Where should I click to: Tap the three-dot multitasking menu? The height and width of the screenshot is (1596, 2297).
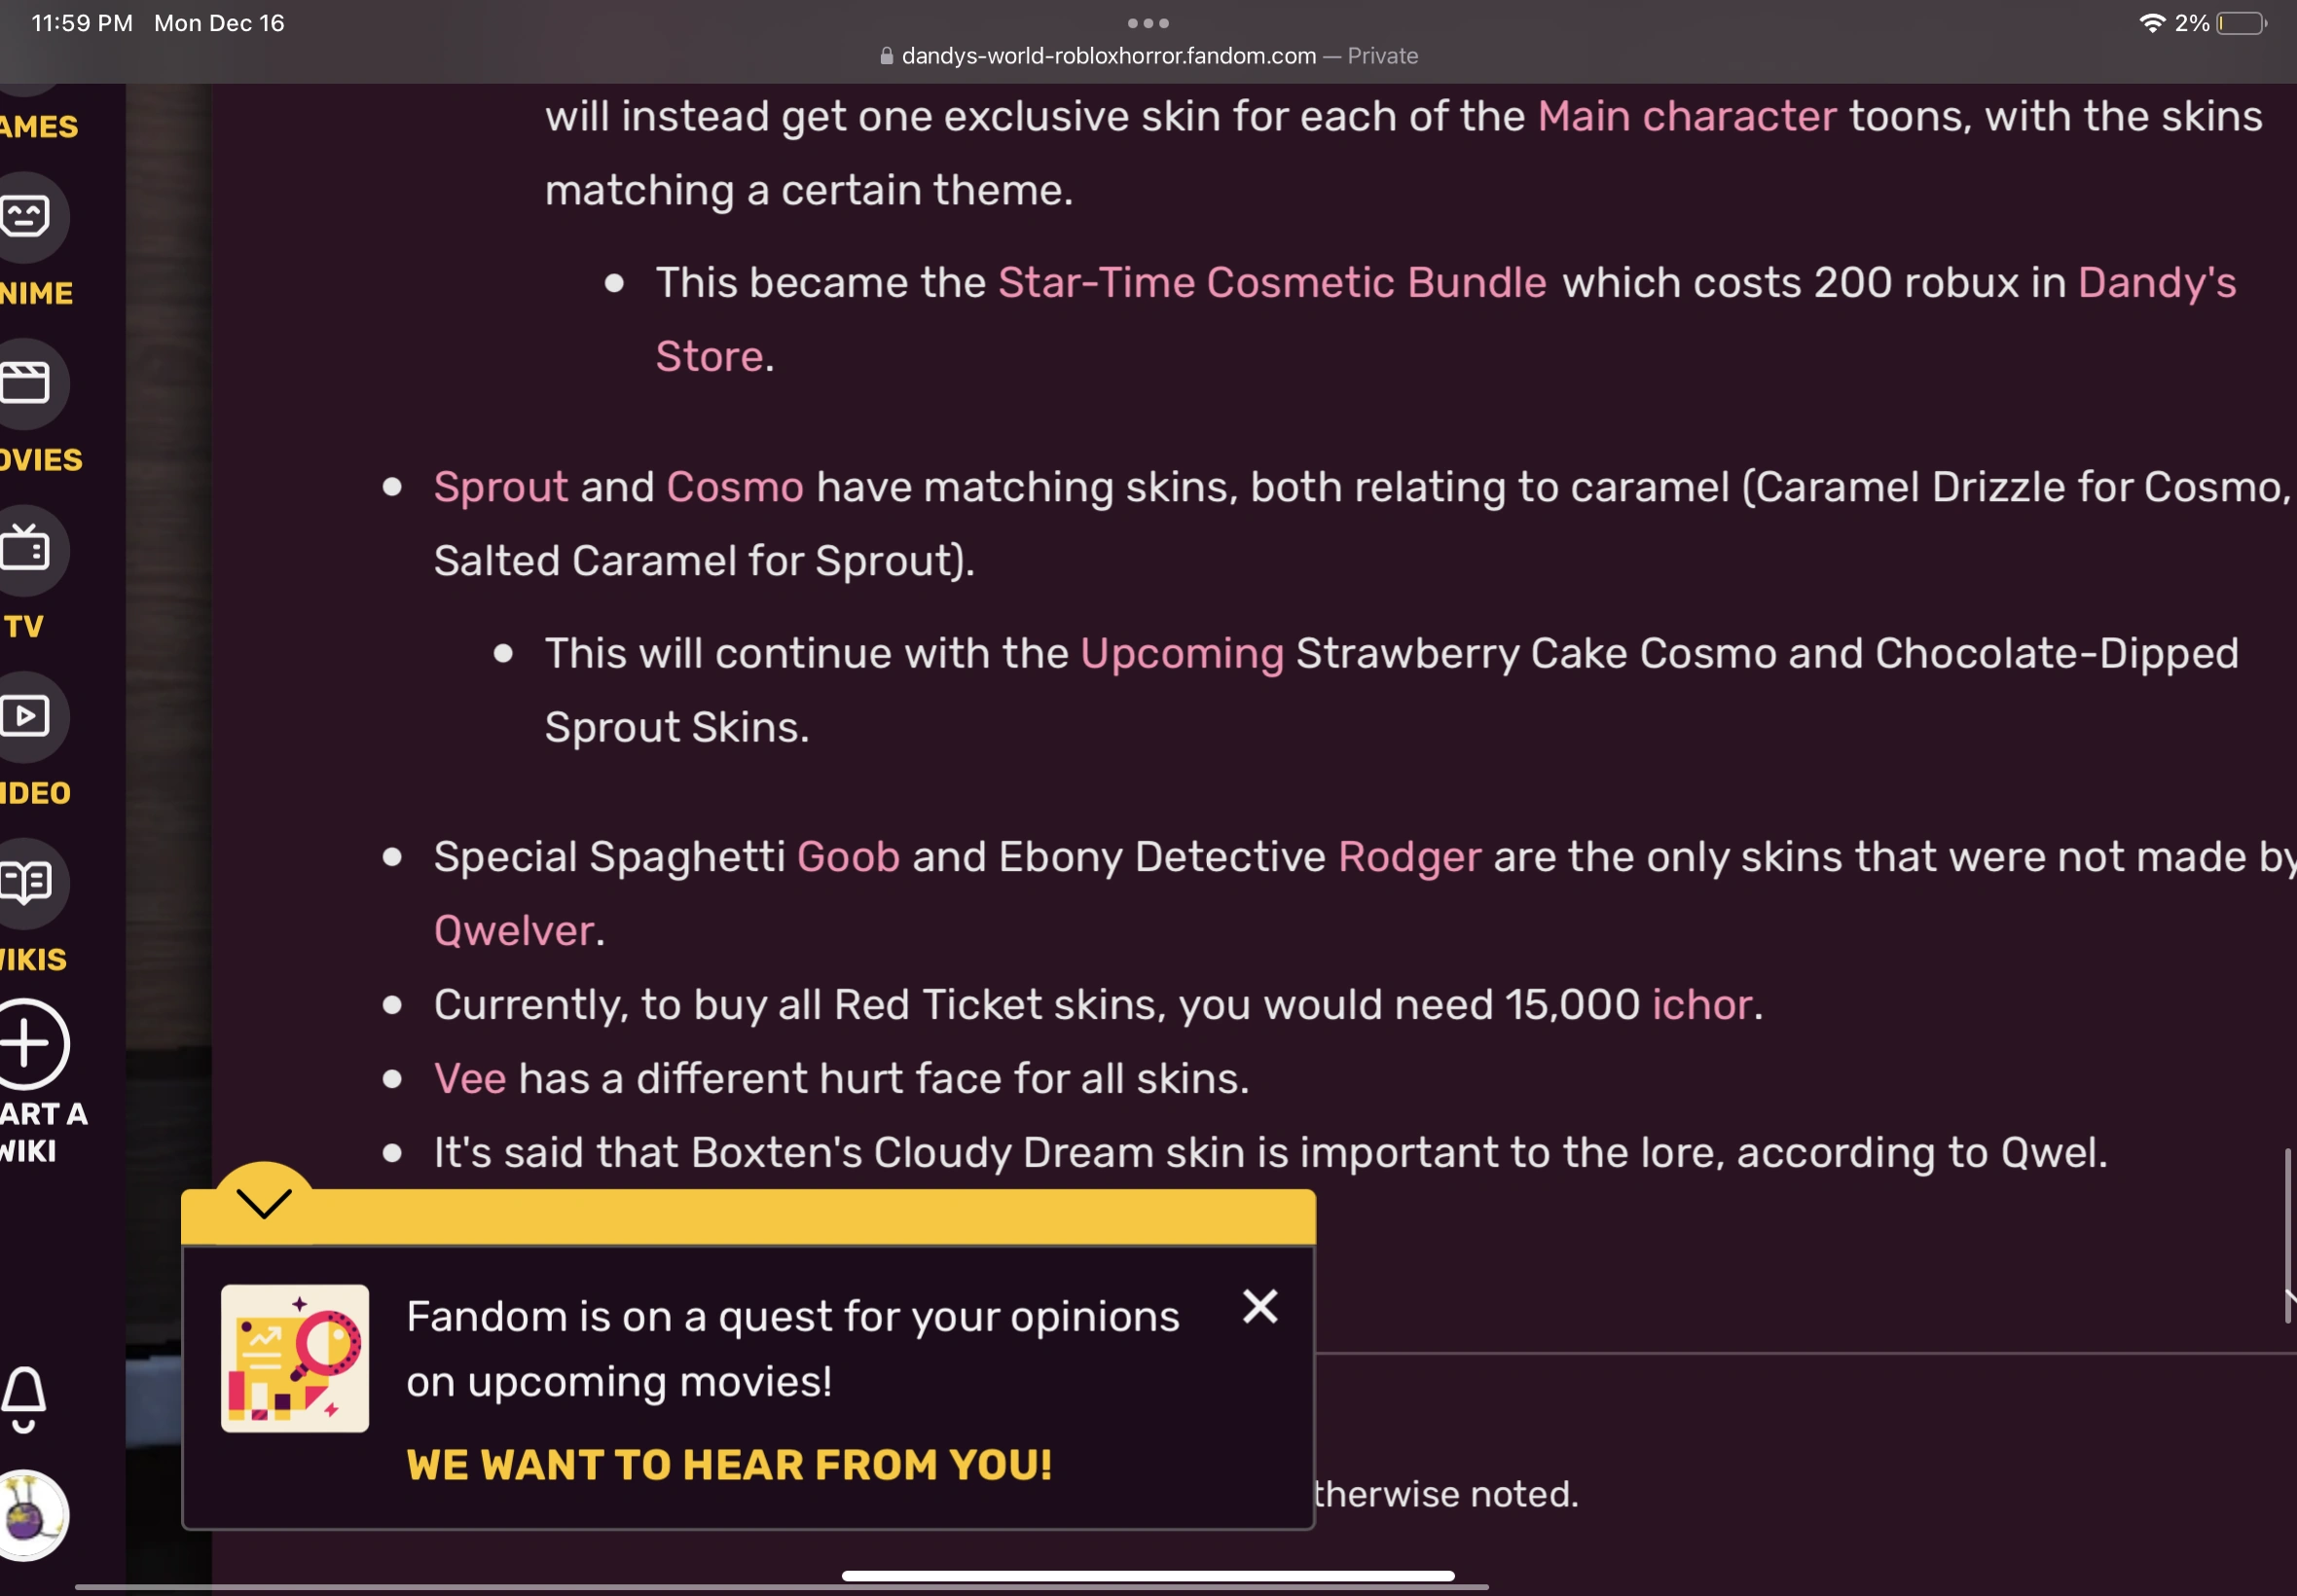(1148, 23)
